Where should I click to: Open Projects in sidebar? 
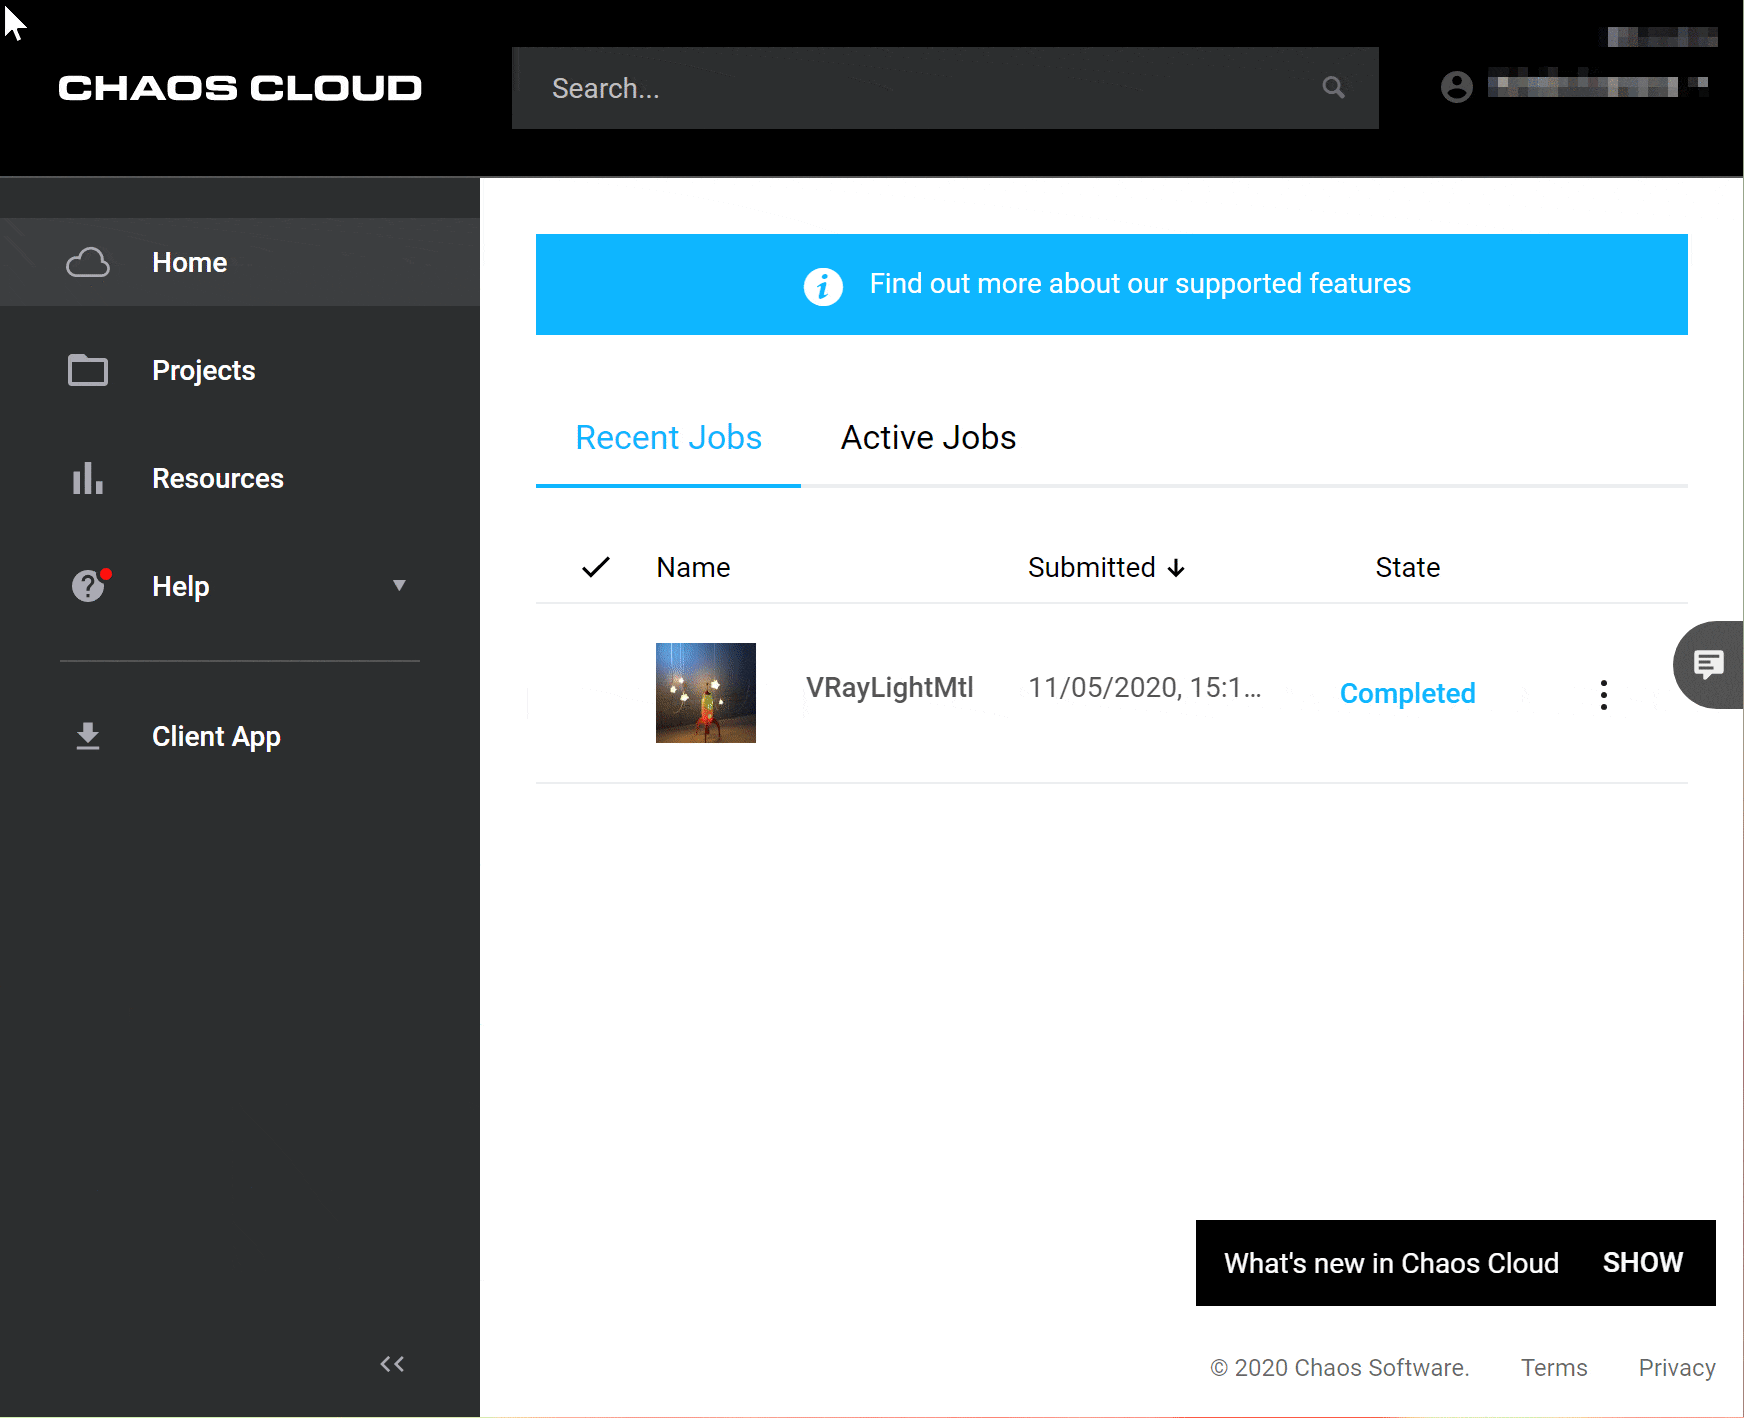240,370
